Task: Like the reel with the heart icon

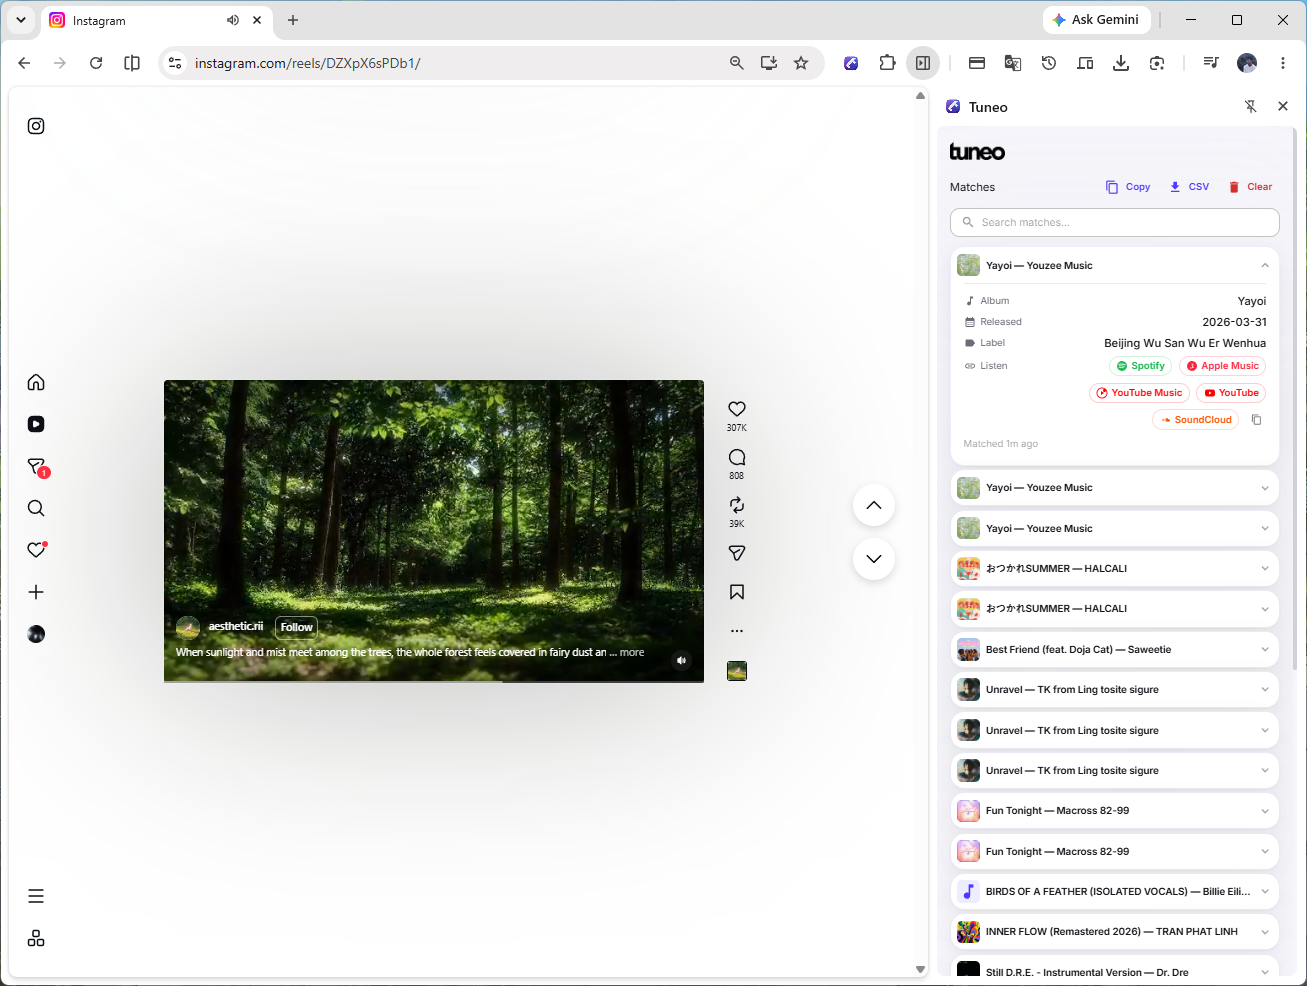Action: (737, 409)
